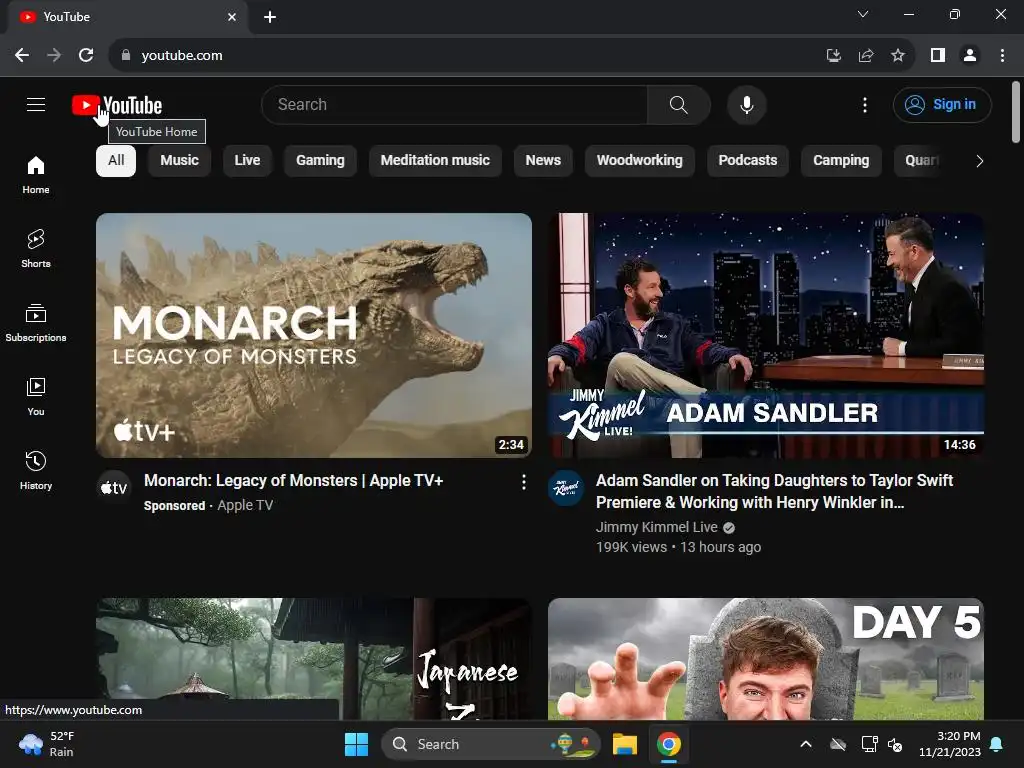Open Monarch: Legacy of Monsters title link
Screen dimensions: 1024x768
[293, 481]
